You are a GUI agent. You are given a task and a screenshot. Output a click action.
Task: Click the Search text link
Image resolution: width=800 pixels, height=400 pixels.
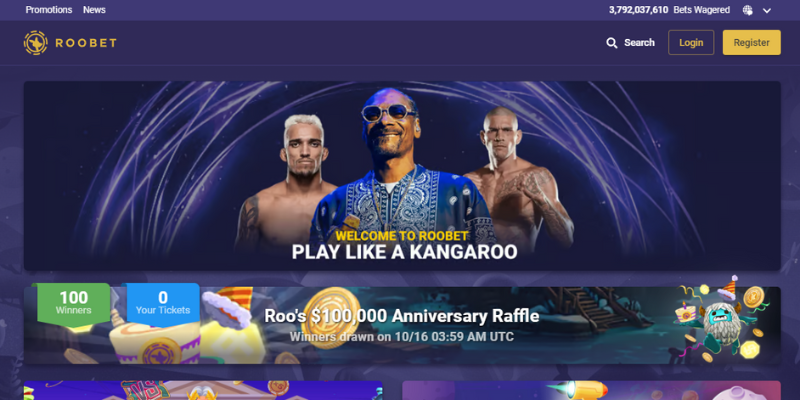tap(639, 43)
